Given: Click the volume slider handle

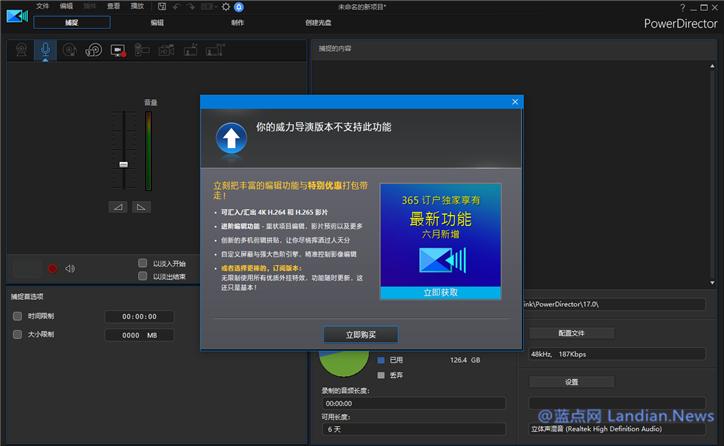Looking at the screenshot, I should click(123, 164).
